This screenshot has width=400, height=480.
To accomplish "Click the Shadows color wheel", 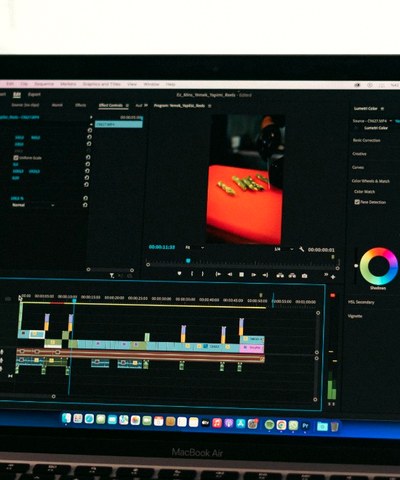I will click(379, 266).
